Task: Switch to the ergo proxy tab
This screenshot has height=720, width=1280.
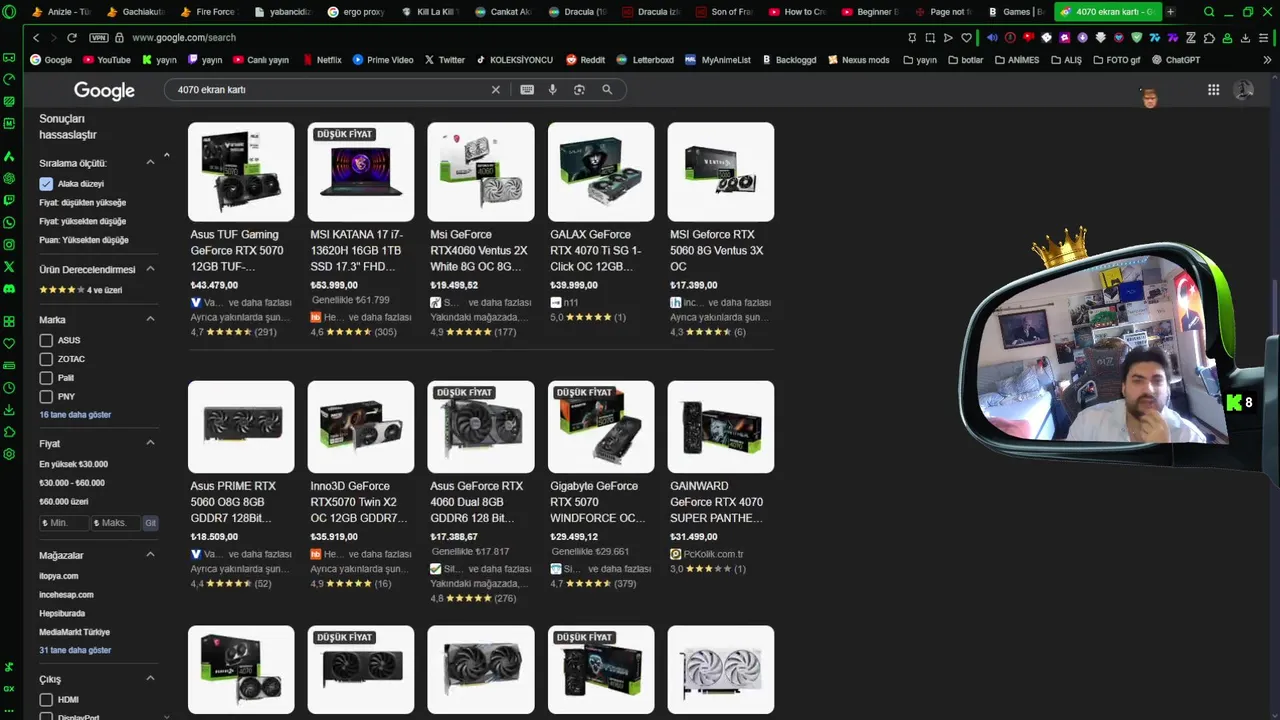Action: click(354, 12)
